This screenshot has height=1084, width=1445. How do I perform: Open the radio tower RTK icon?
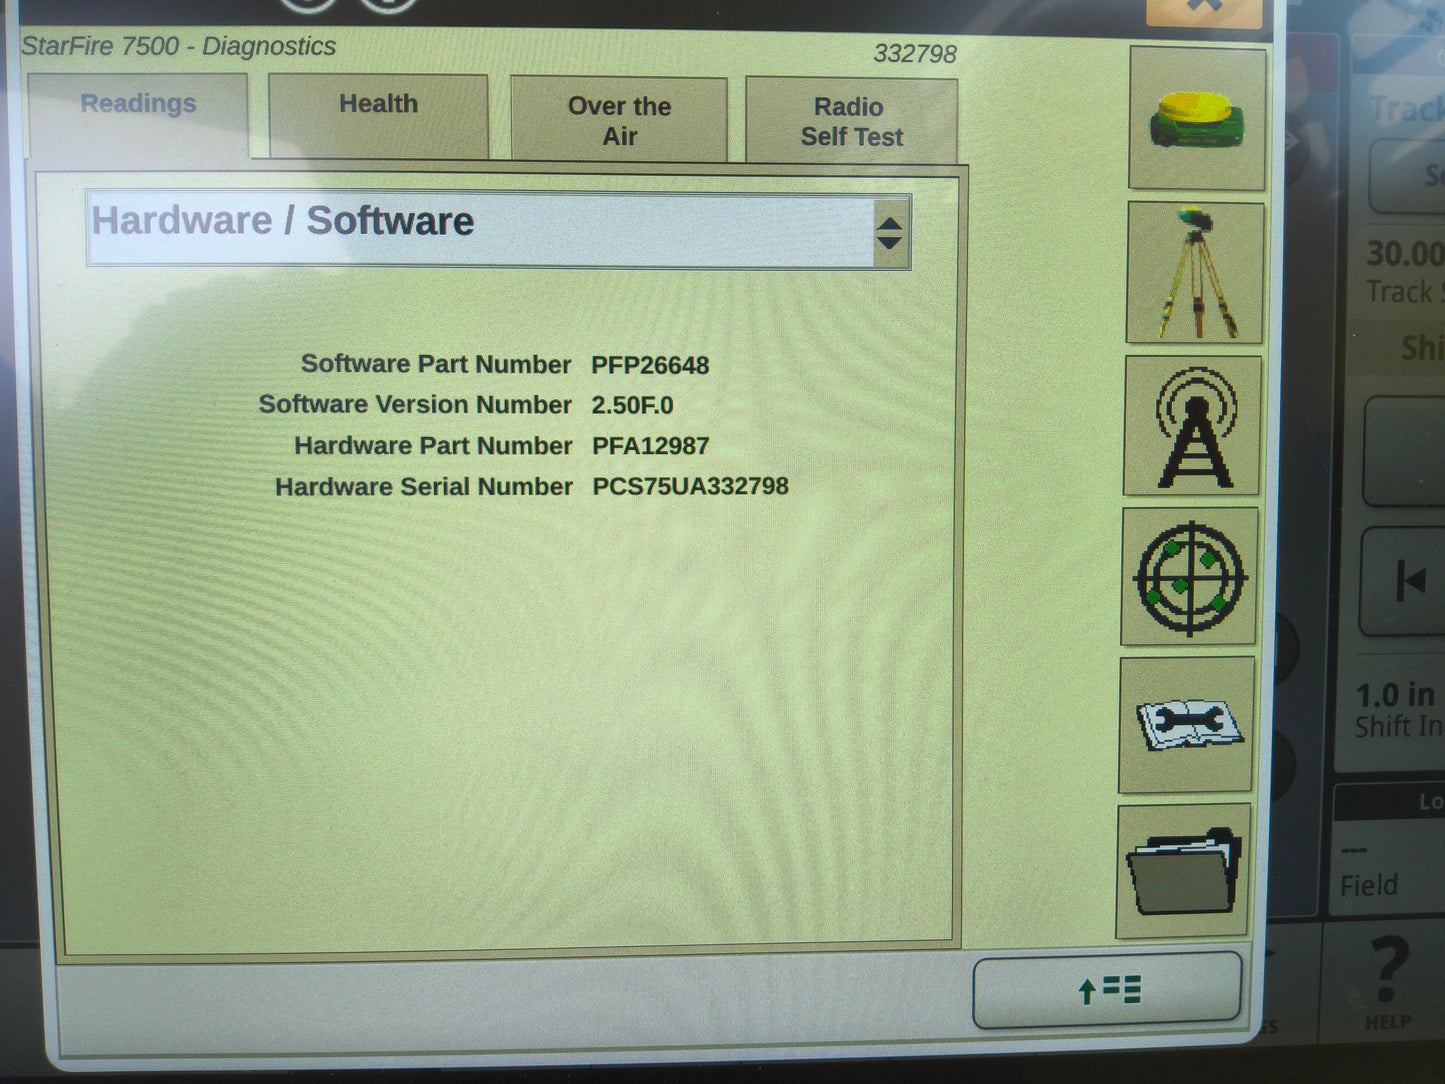tap(1192, 426)
